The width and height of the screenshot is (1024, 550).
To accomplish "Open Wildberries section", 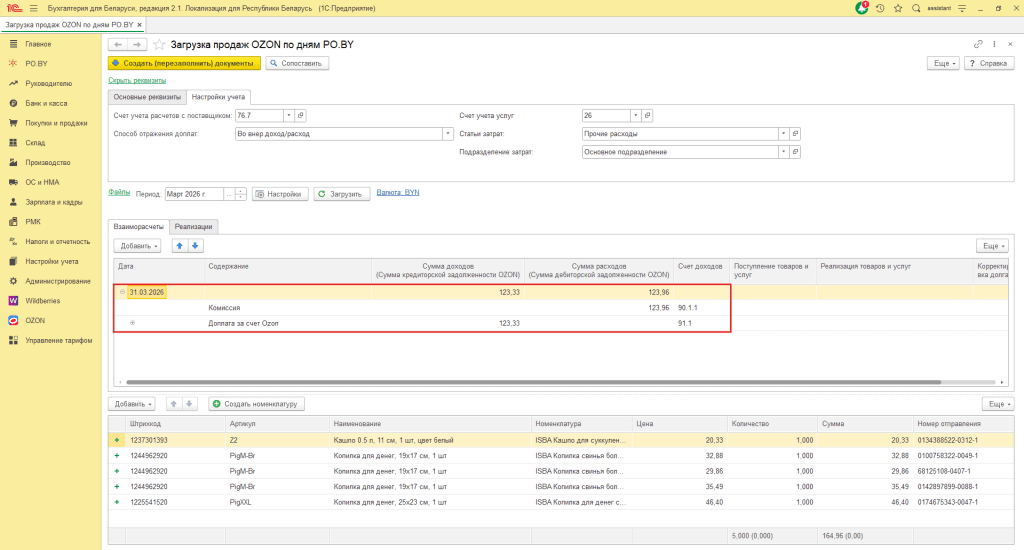I will tap(42, 300).
